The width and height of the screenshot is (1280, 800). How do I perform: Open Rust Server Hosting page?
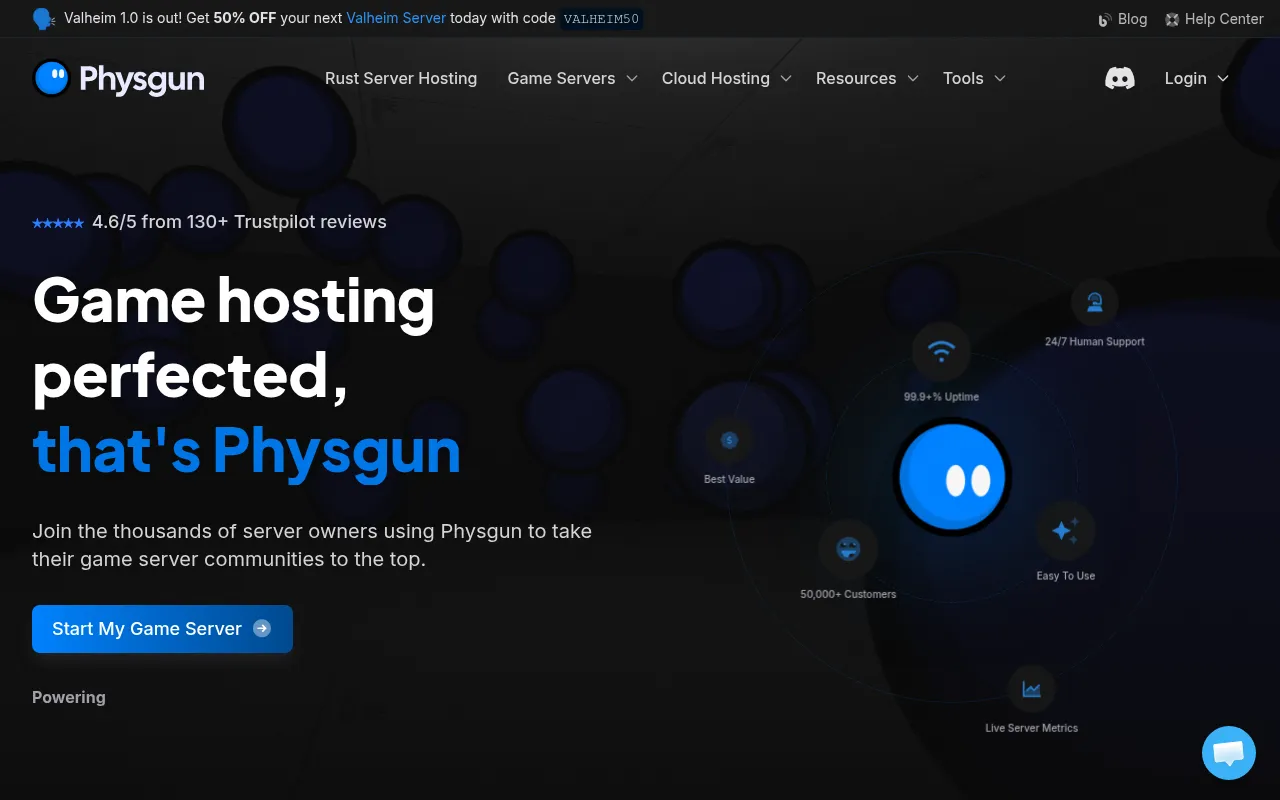point(401,78)
